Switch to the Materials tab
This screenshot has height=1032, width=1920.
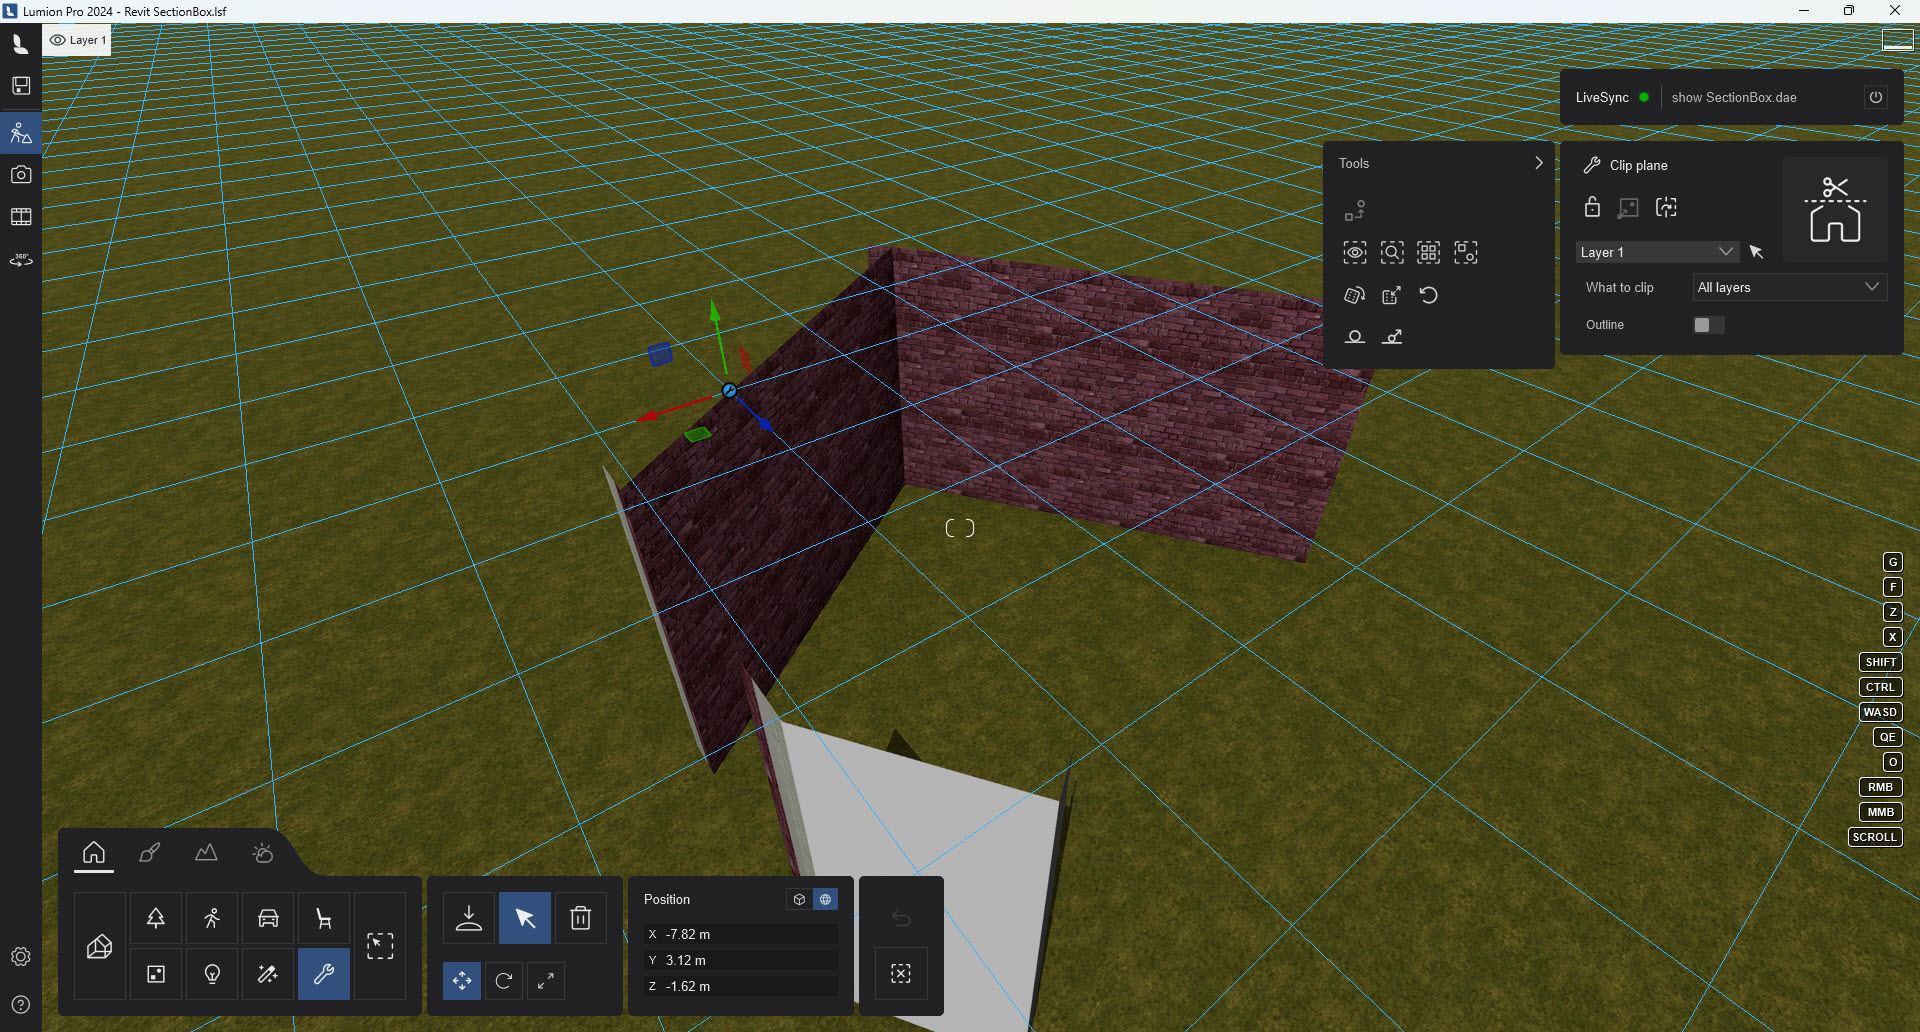[149, 852]
